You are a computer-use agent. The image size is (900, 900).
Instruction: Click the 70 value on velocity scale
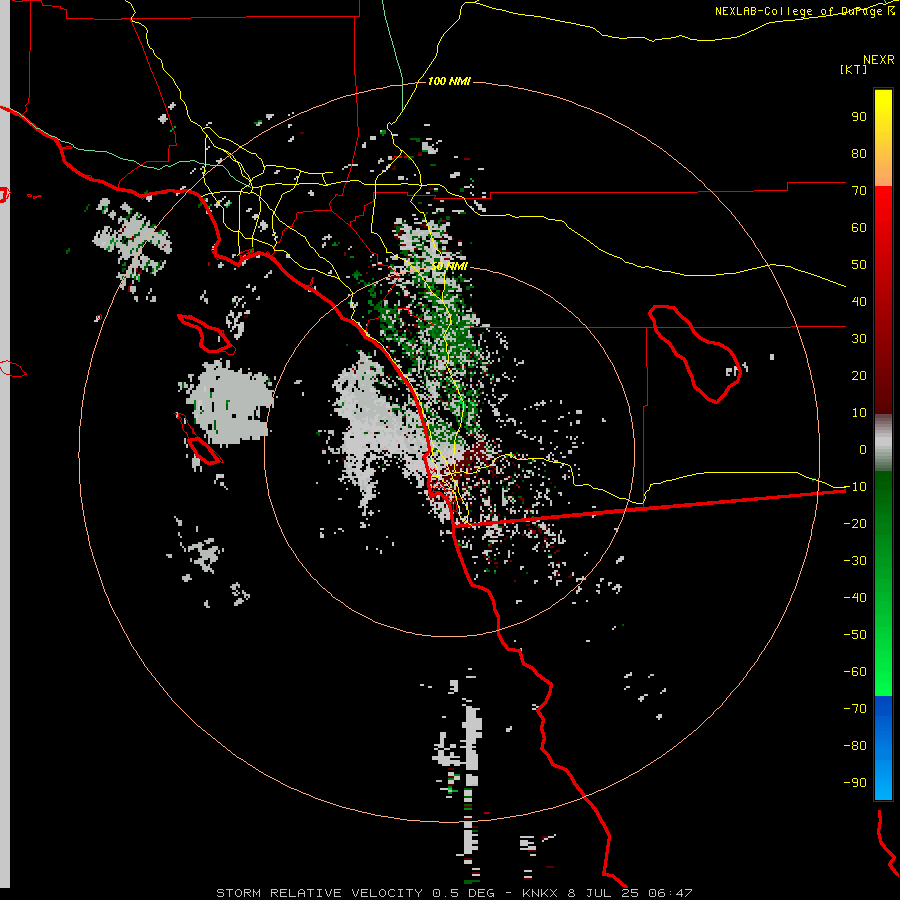point(859,191)
